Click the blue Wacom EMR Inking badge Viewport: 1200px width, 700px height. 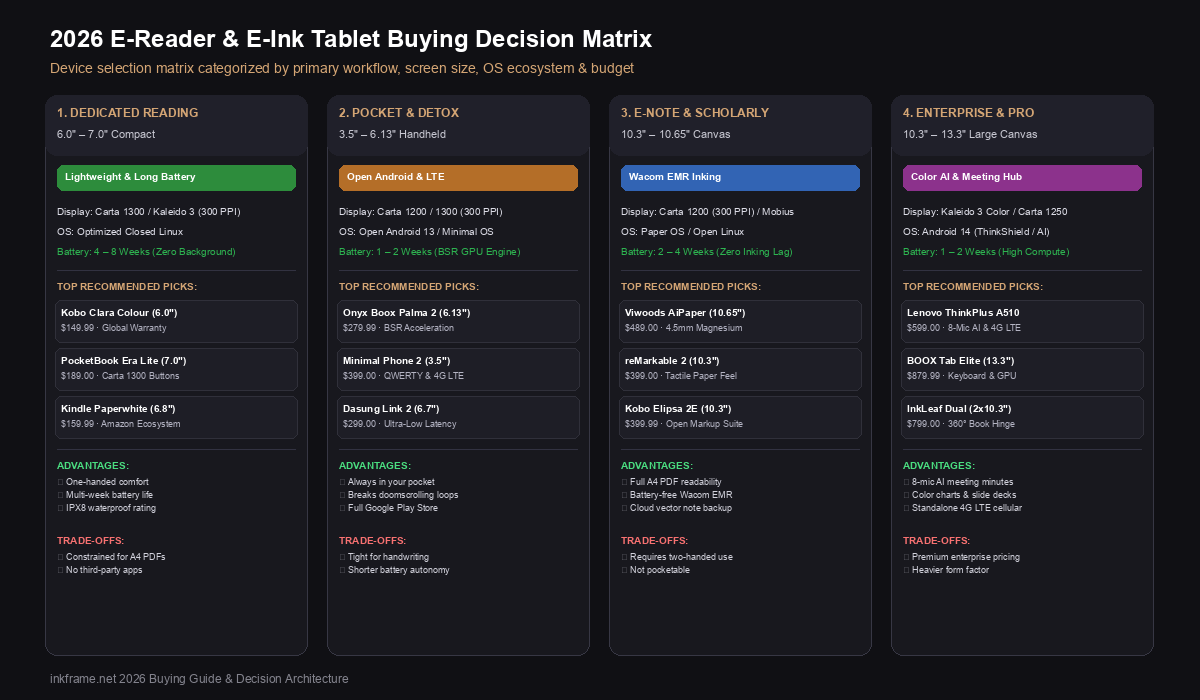[x=740, y=177]
